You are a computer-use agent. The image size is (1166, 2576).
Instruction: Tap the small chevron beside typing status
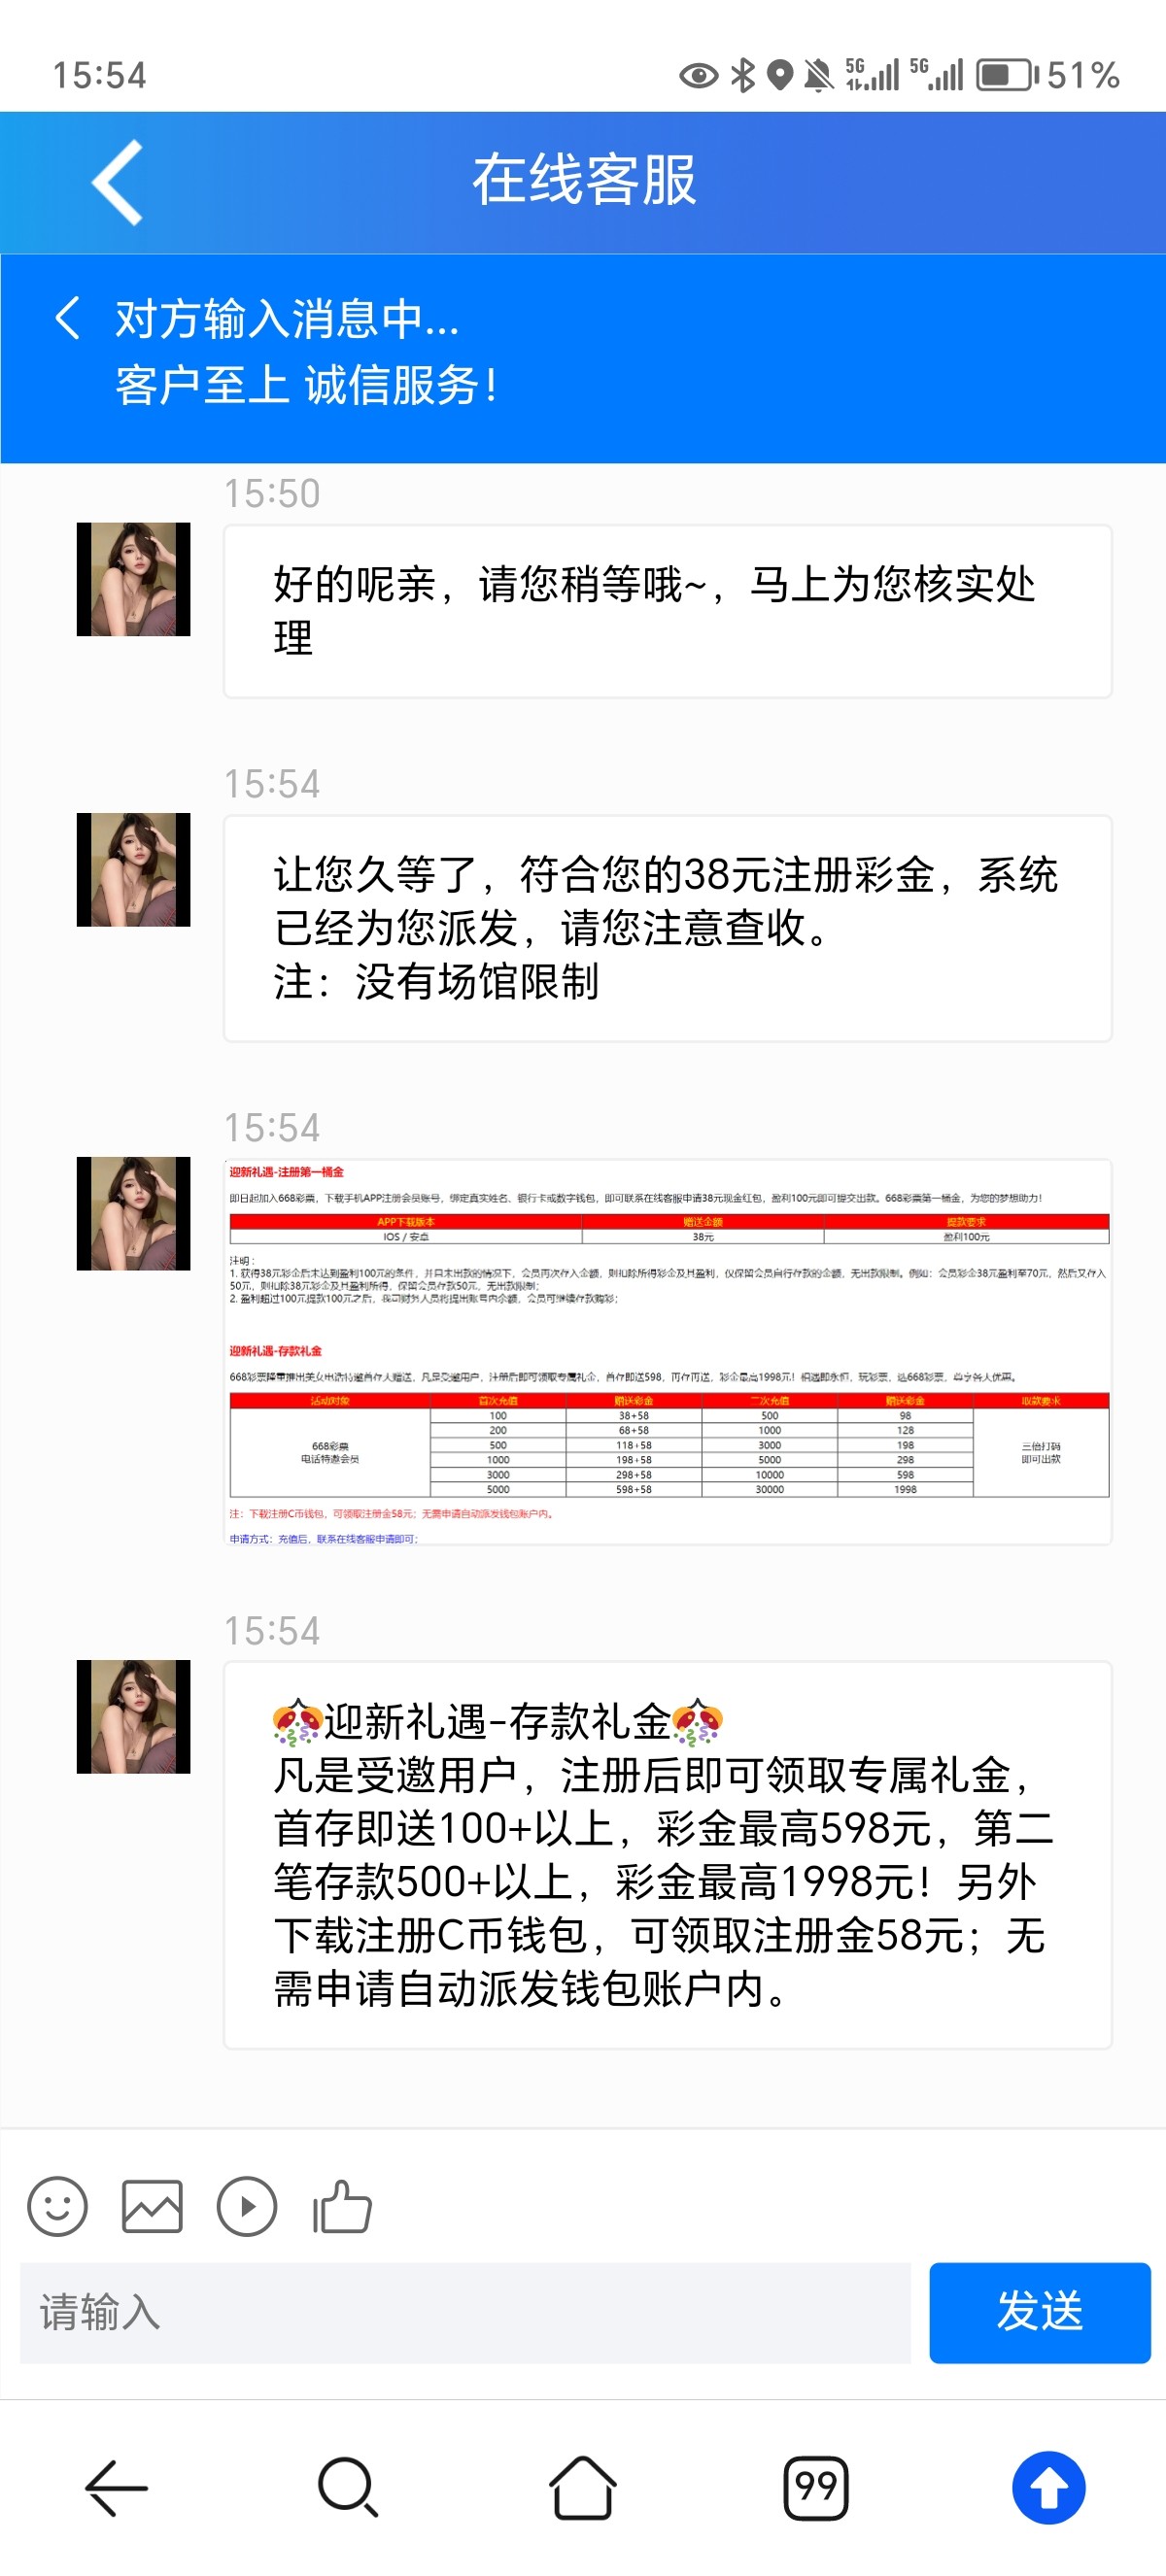pyautogui.click(x=66, y=318)
